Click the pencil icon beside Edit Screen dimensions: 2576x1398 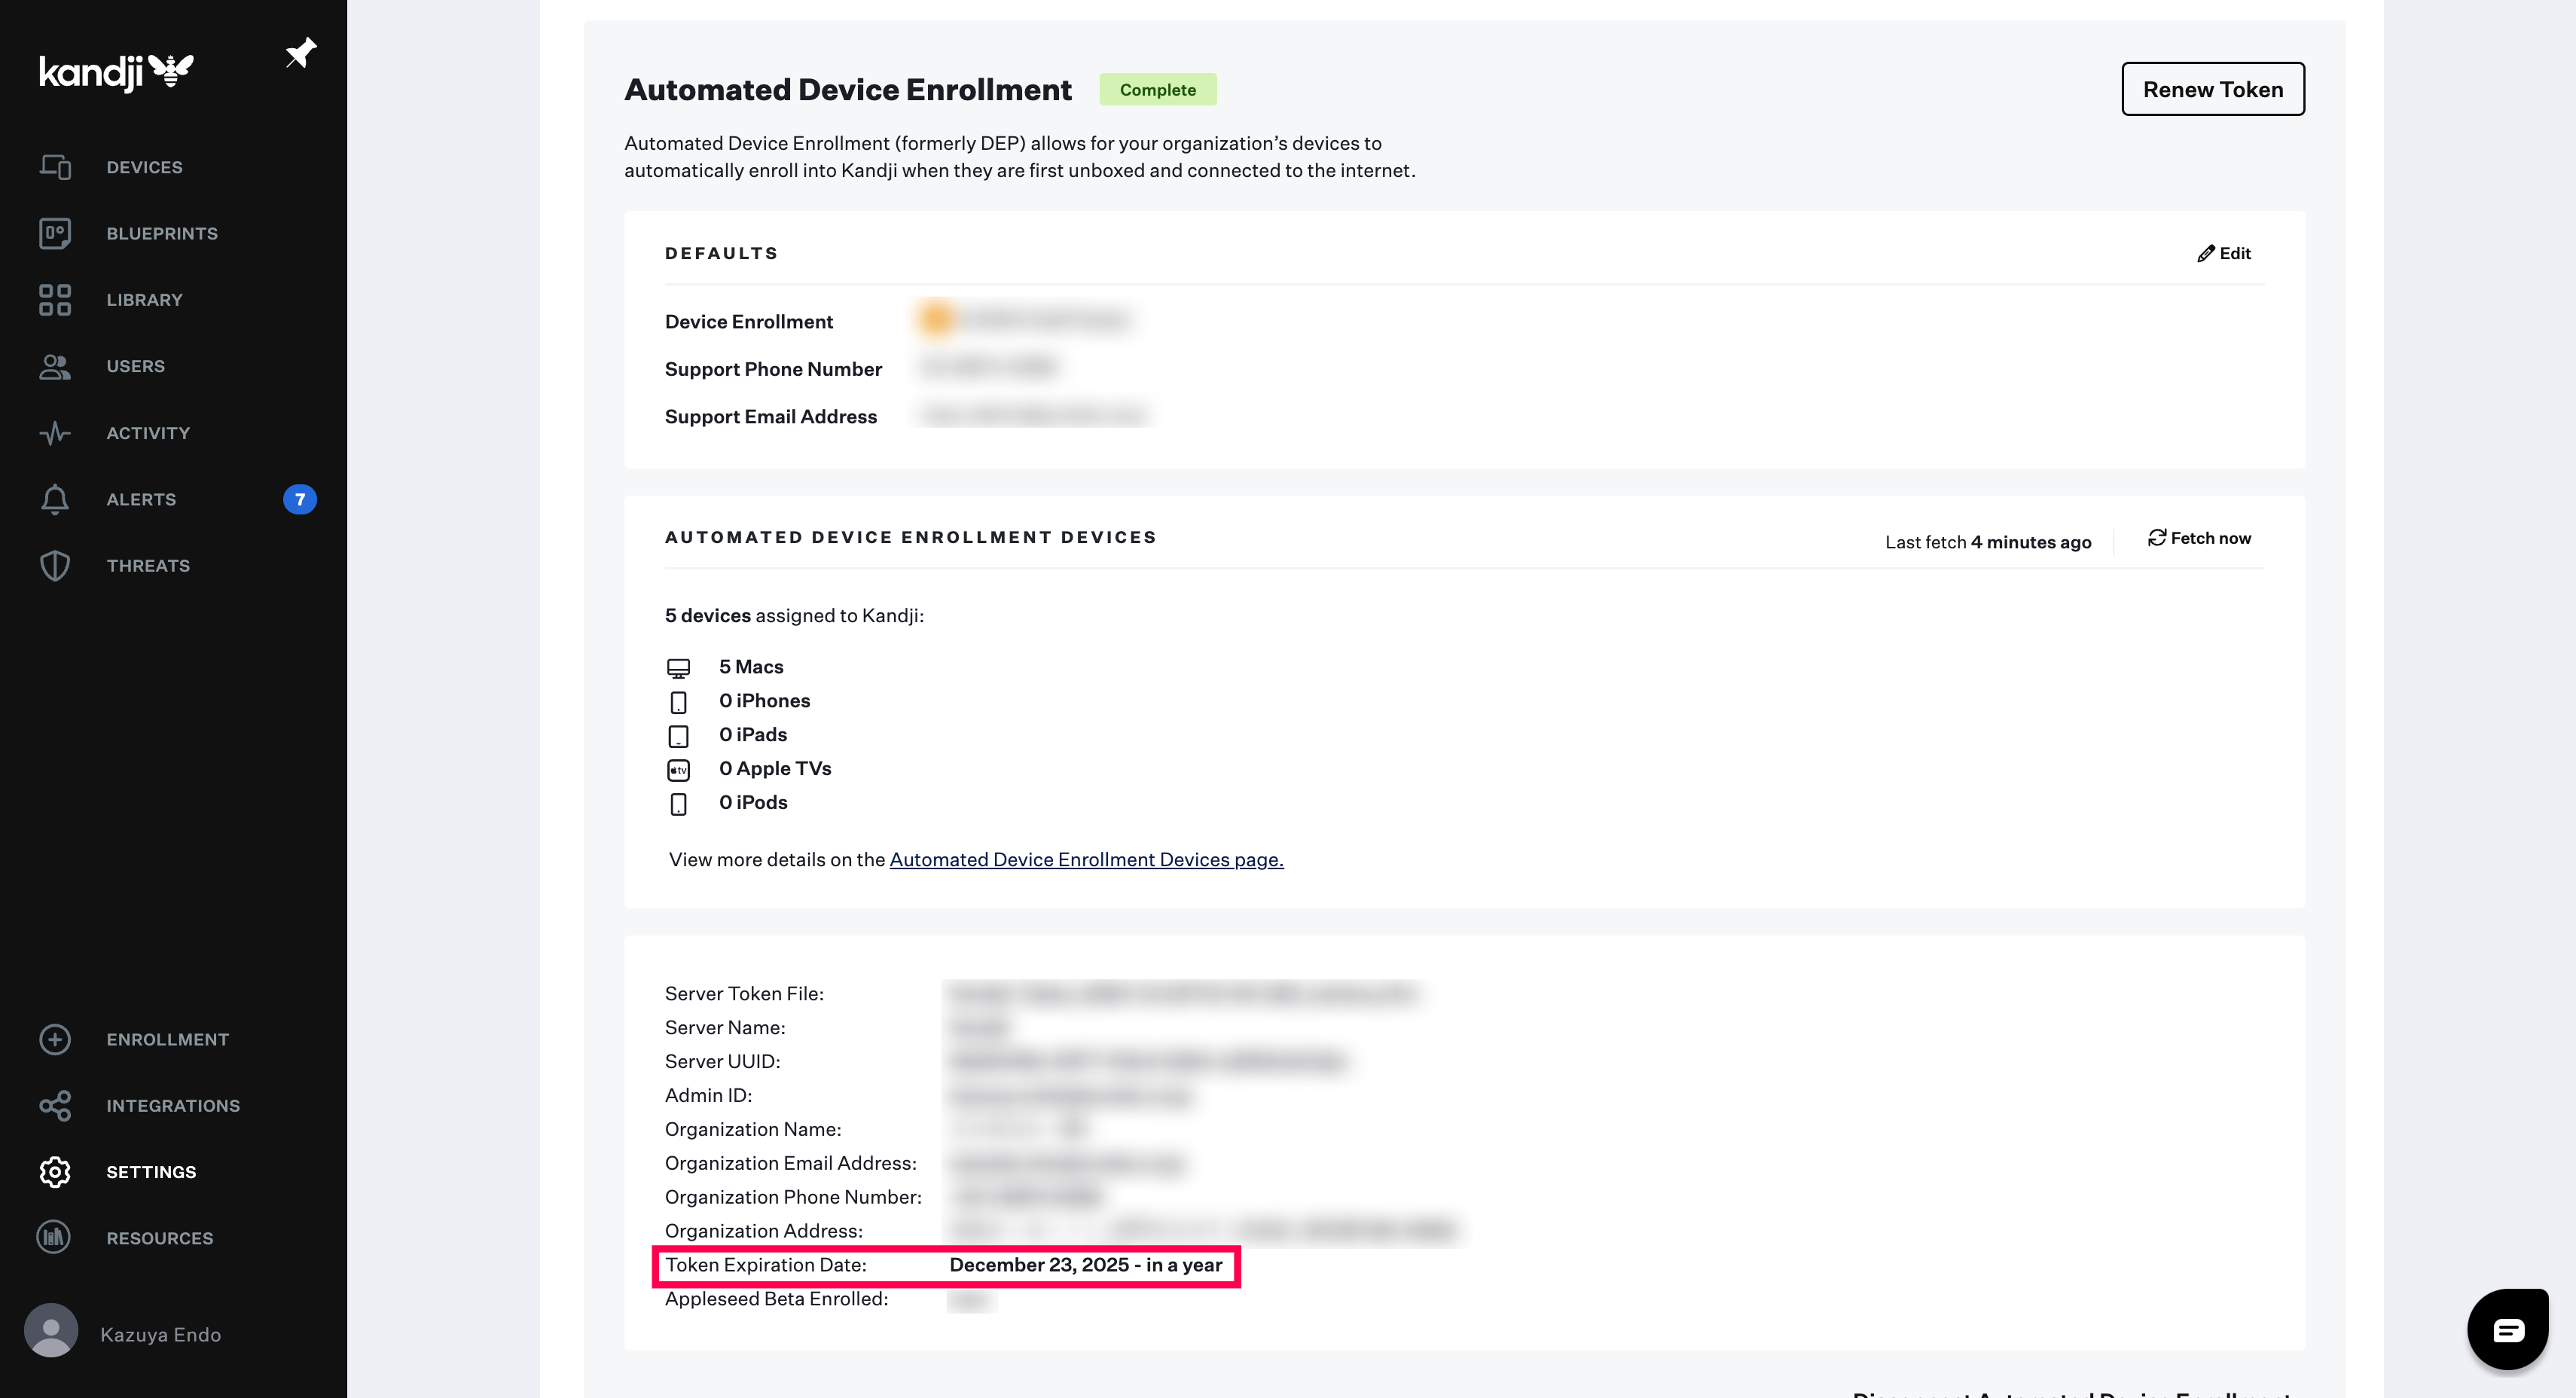pyautogui.click(x=2206, y=254)
